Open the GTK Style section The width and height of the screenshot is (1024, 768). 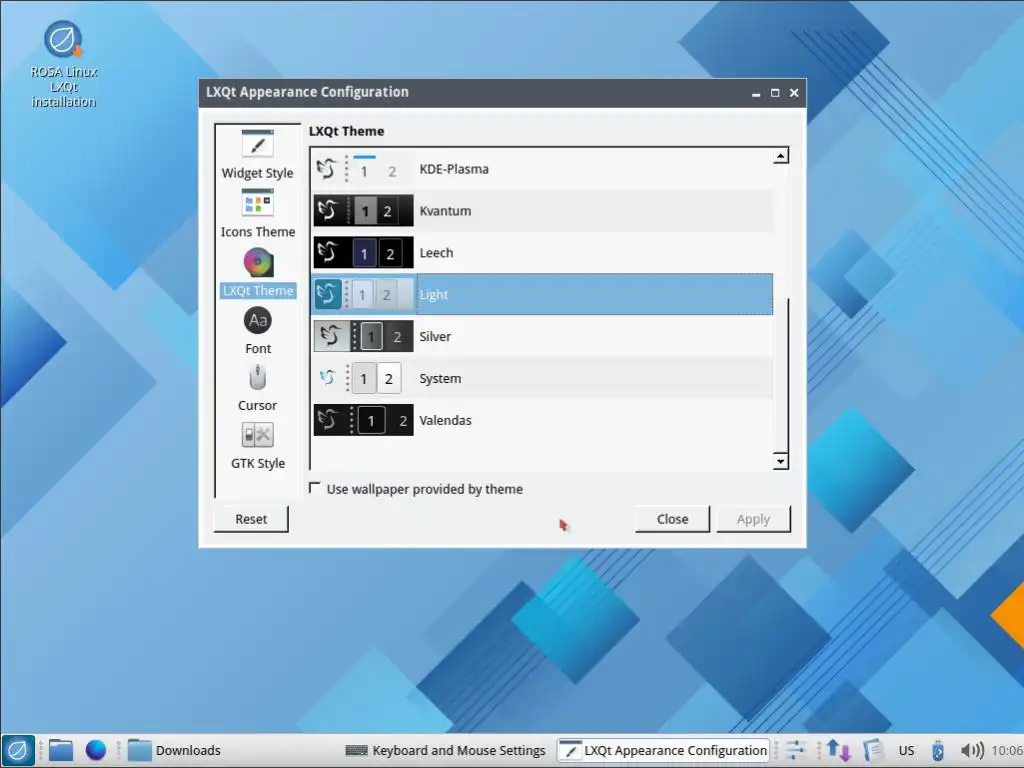click(257, 446)
